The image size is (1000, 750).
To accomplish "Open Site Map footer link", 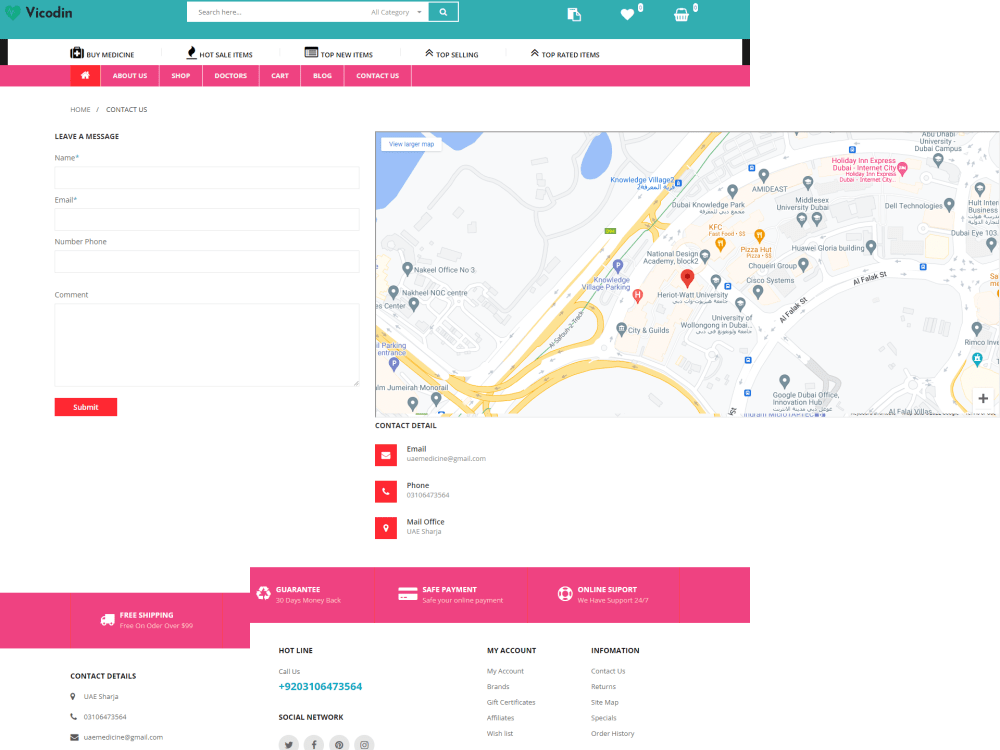I will [605, 702].
